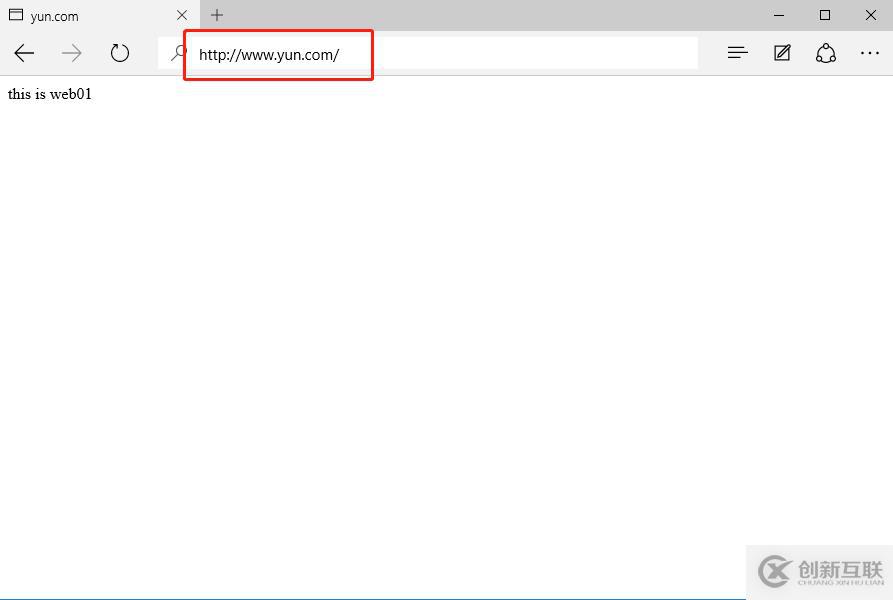Click the circular X watermark logo
The image size is (893, 600).
[775, 571]
